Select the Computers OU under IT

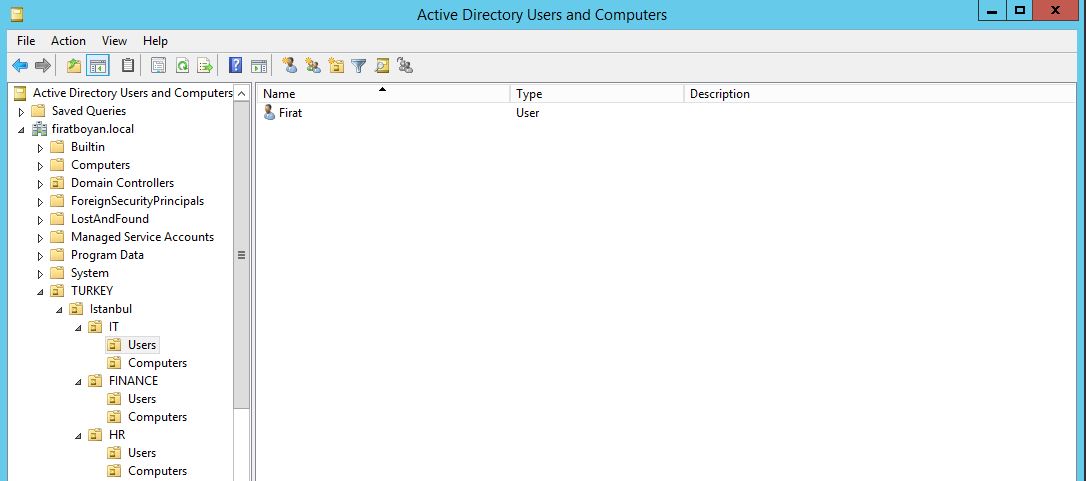point(157,363)
